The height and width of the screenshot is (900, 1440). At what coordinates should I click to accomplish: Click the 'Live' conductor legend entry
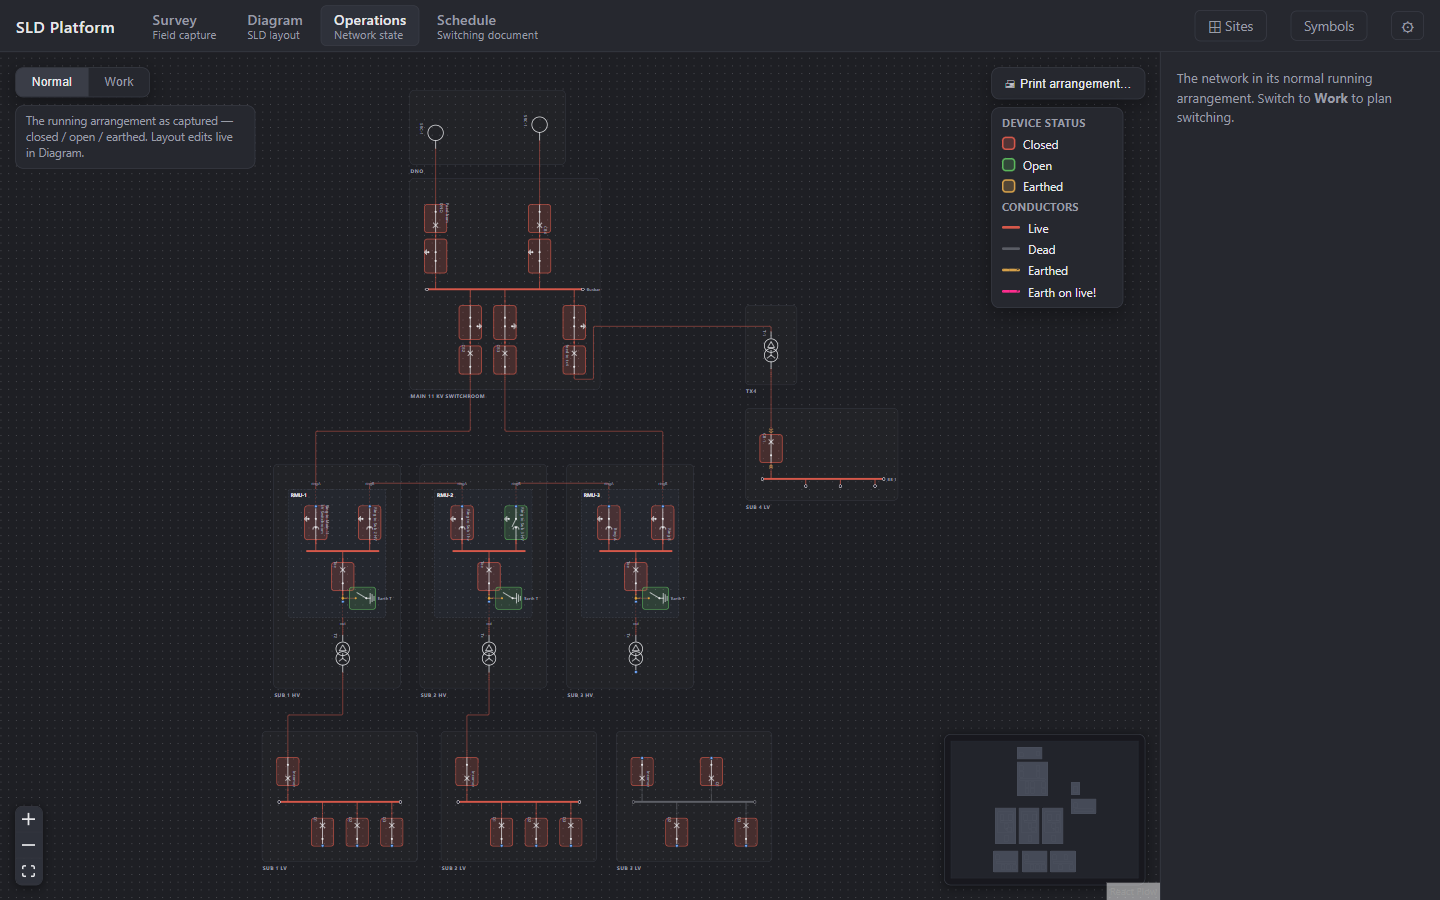click(x=1026, y=229)
